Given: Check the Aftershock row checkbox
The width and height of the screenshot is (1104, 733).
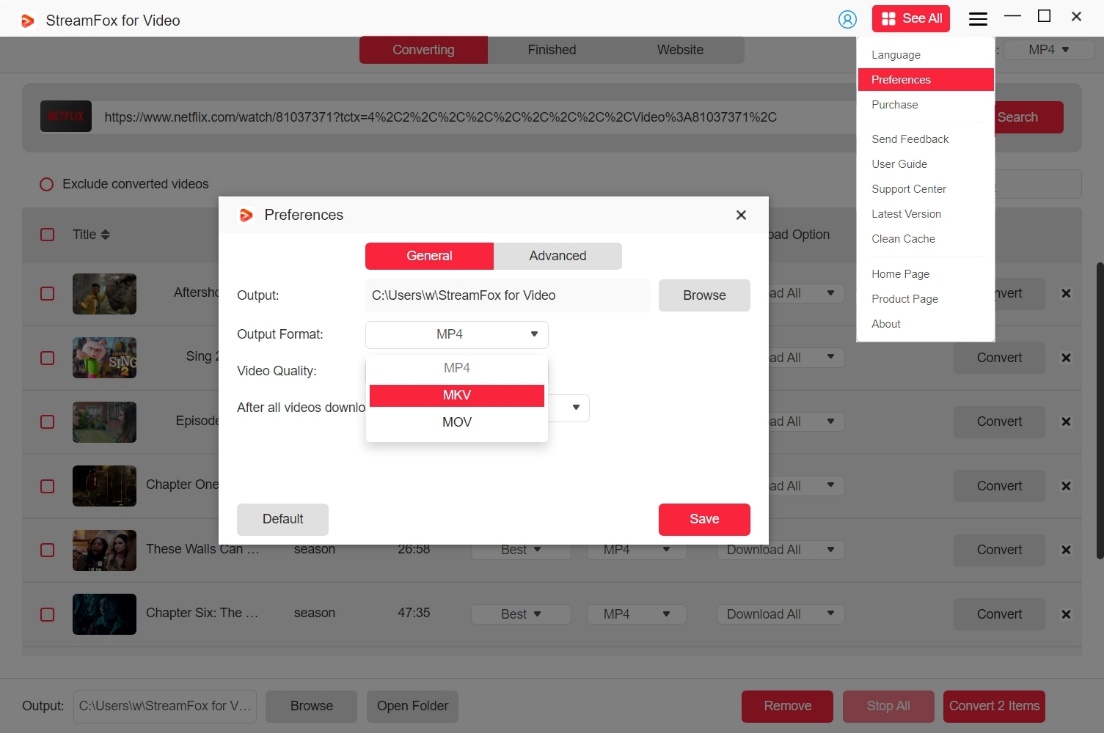Looking at the screenshot, I should pyautogui.click(x=47, y=294).
